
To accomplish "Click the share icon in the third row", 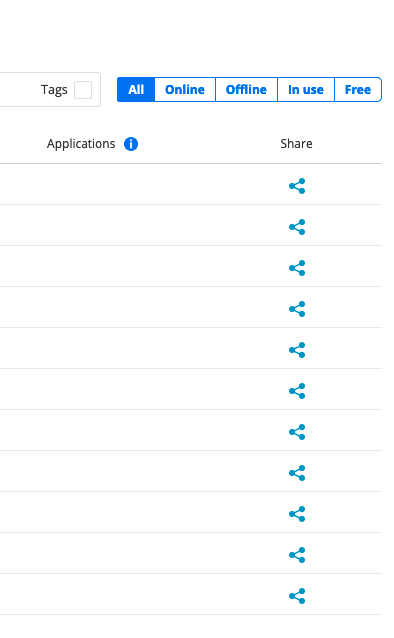I will coord(297,268).
